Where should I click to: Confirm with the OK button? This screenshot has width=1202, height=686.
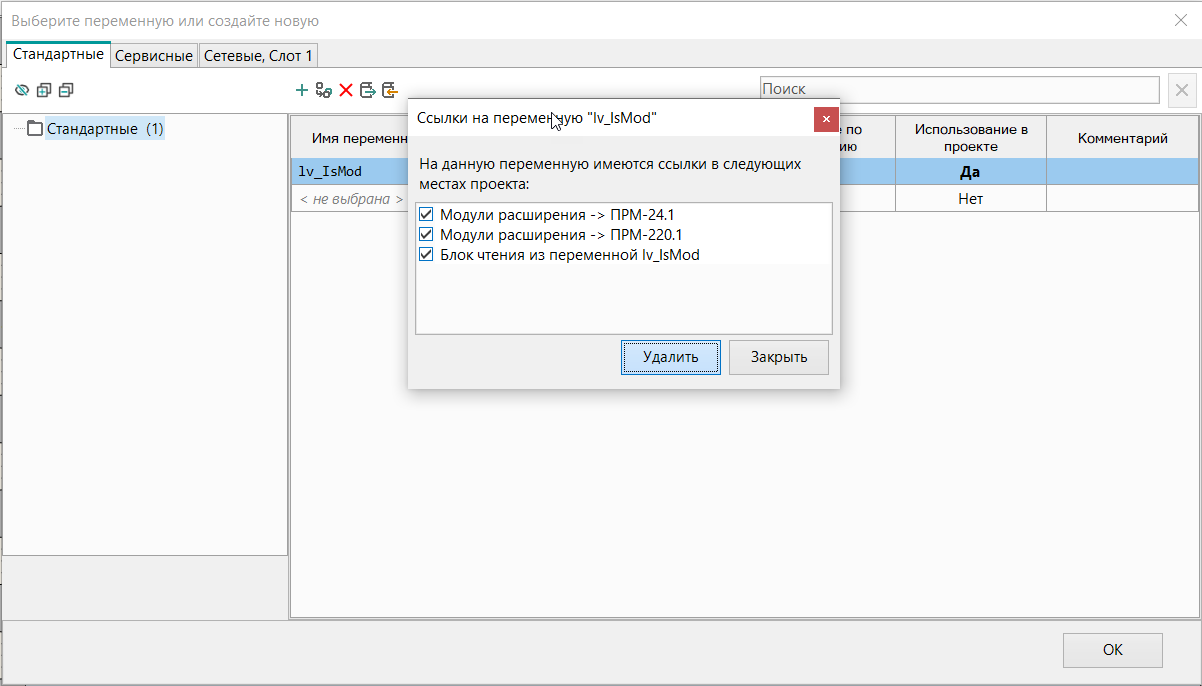(x=1112, y=650)
